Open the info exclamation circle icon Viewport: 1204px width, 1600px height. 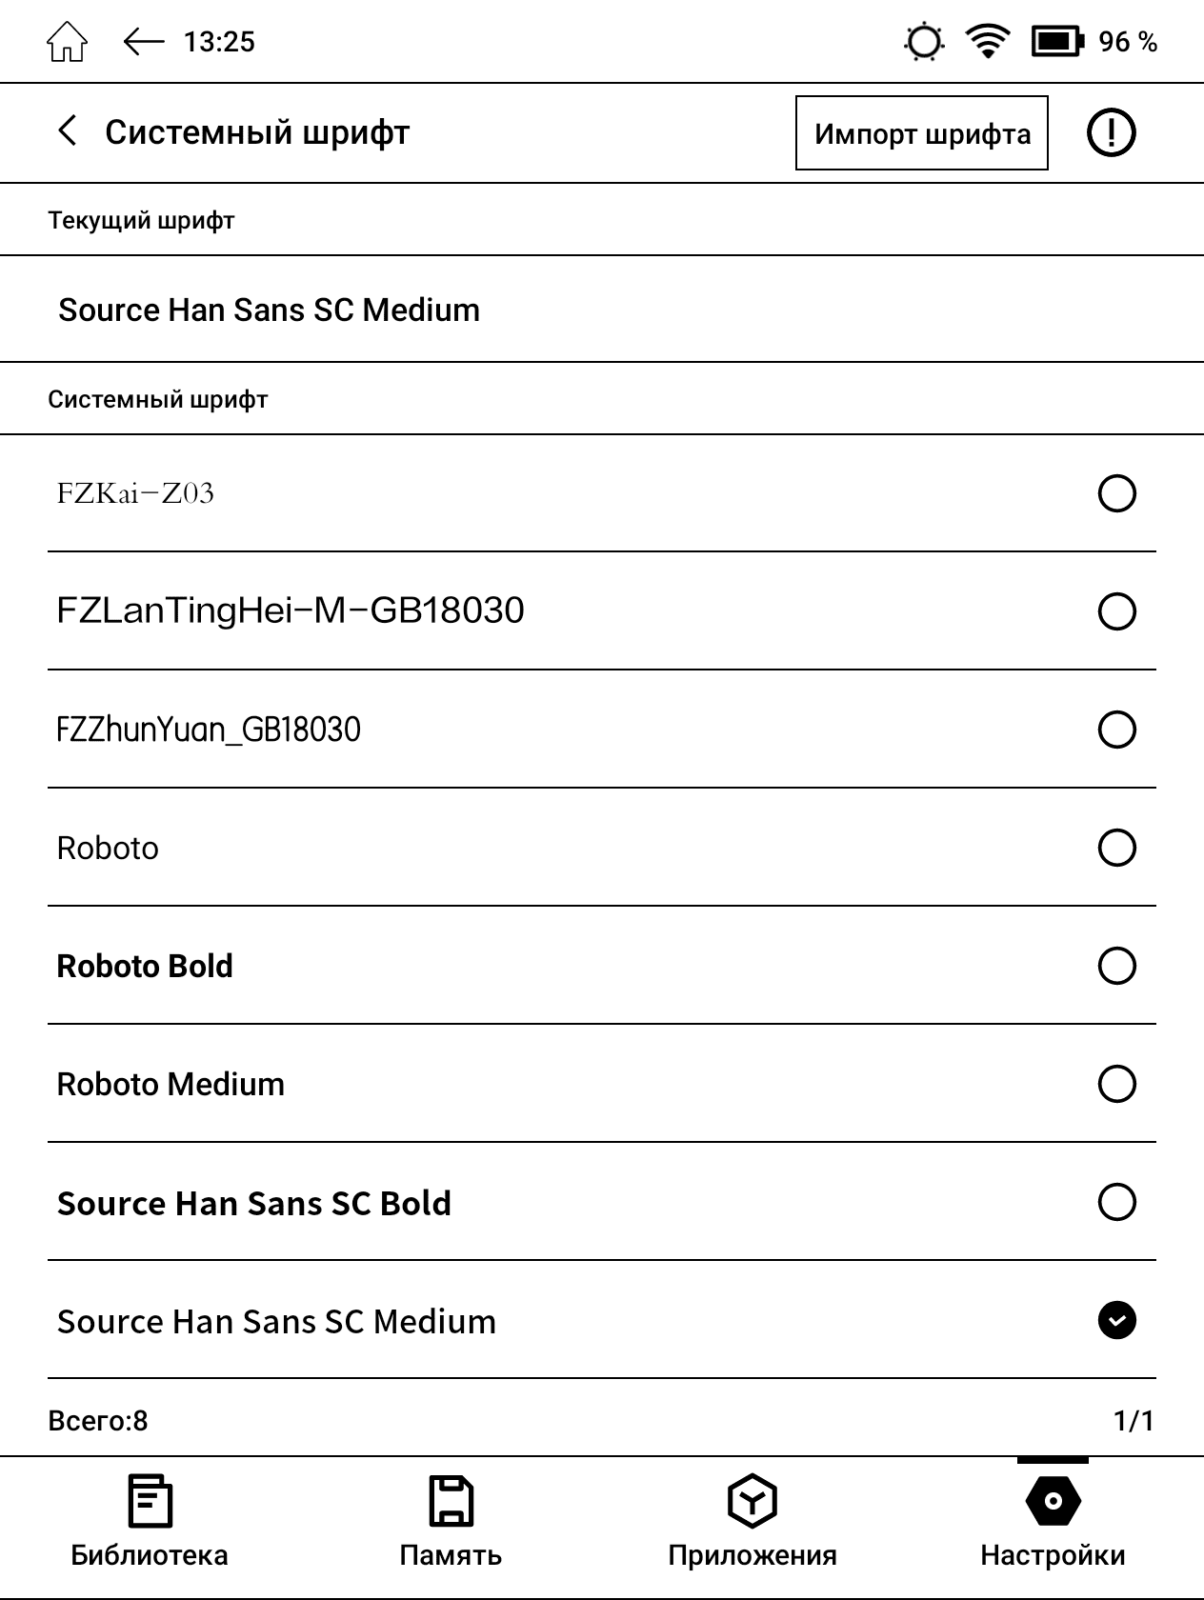[1111, 132]
